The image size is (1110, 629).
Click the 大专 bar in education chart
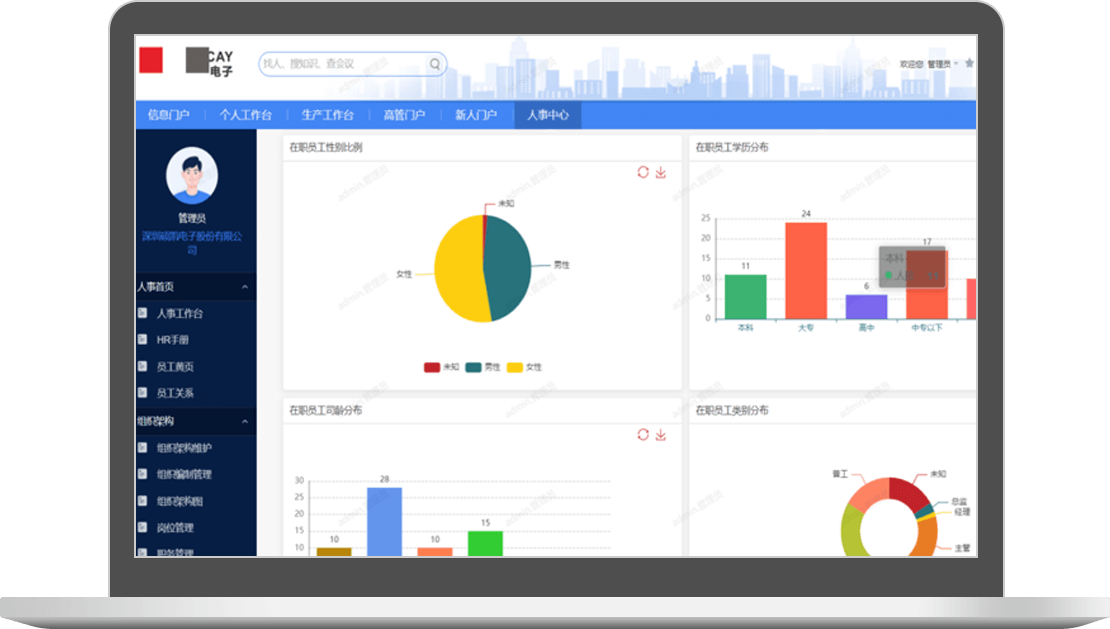point(805,270)
